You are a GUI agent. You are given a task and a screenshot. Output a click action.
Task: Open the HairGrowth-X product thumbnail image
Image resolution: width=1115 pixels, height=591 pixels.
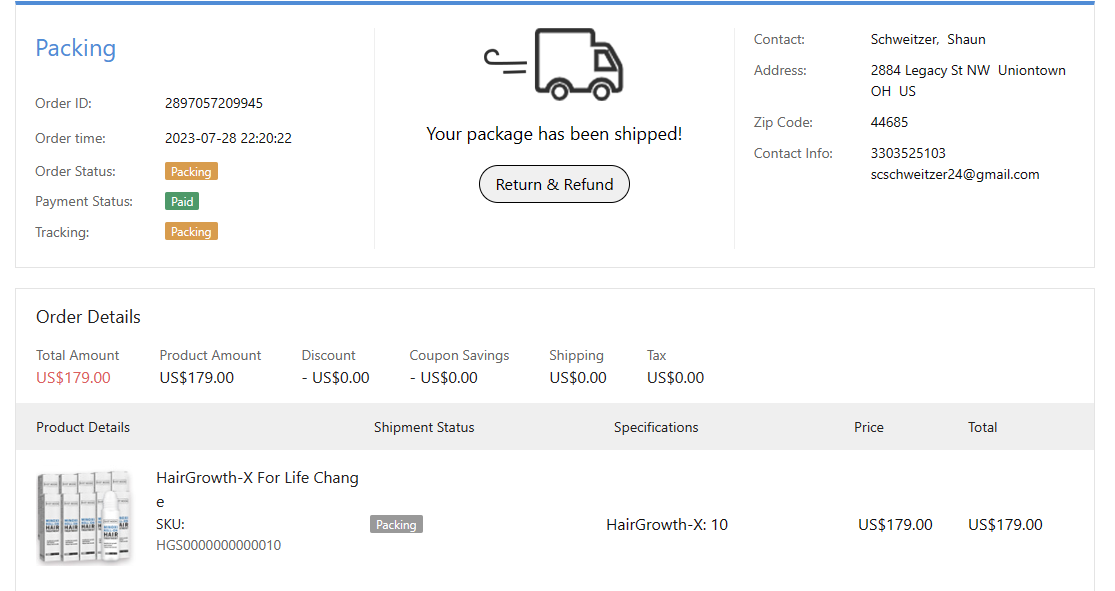[84, 517]
